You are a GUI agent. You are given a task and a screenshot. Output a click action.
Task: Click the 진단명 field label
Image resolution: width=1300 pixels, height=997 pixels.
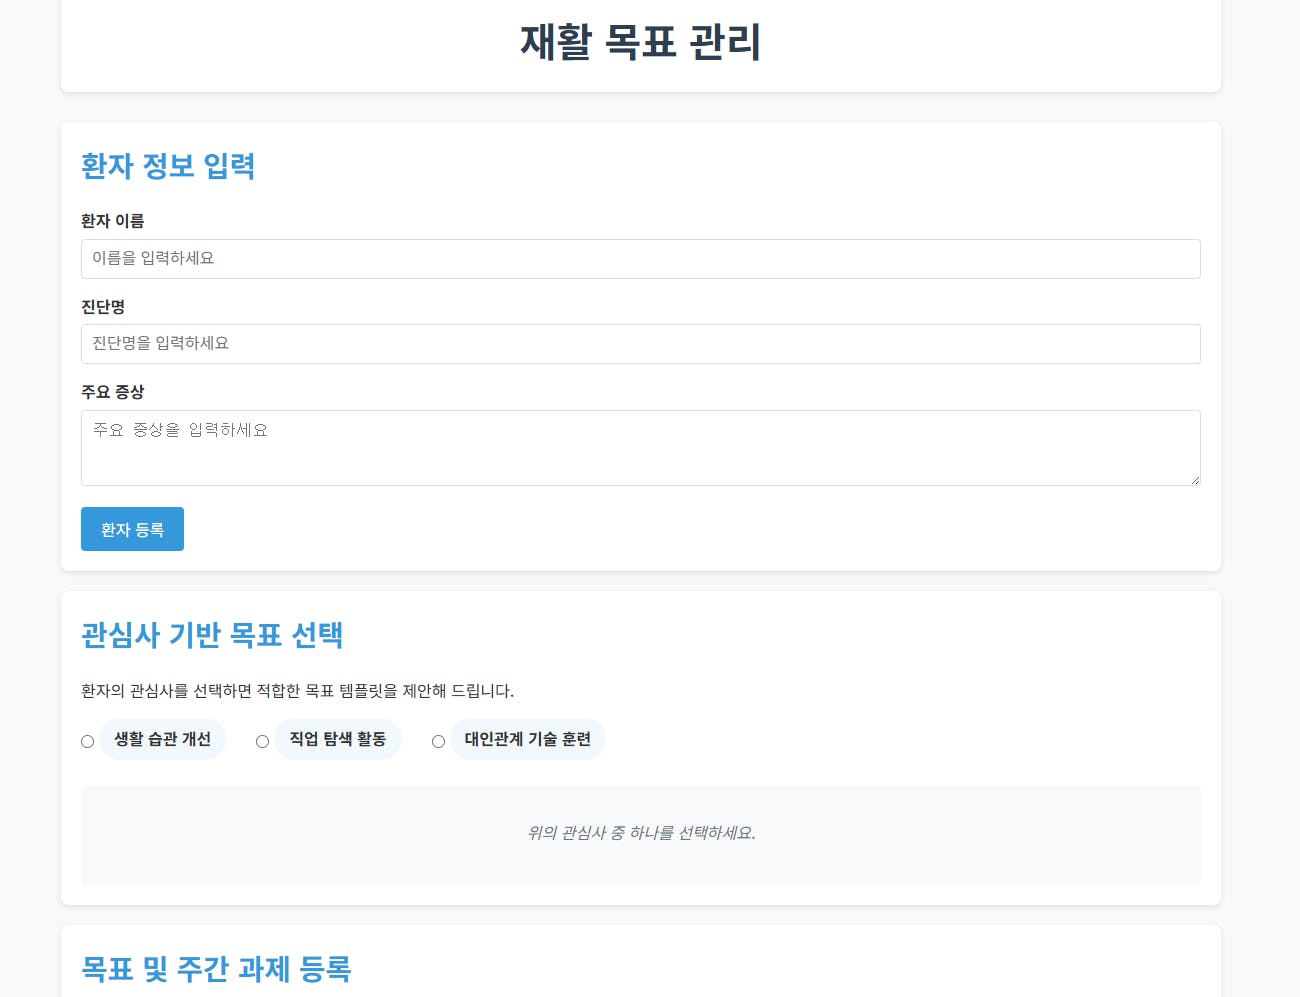(103, 307)
